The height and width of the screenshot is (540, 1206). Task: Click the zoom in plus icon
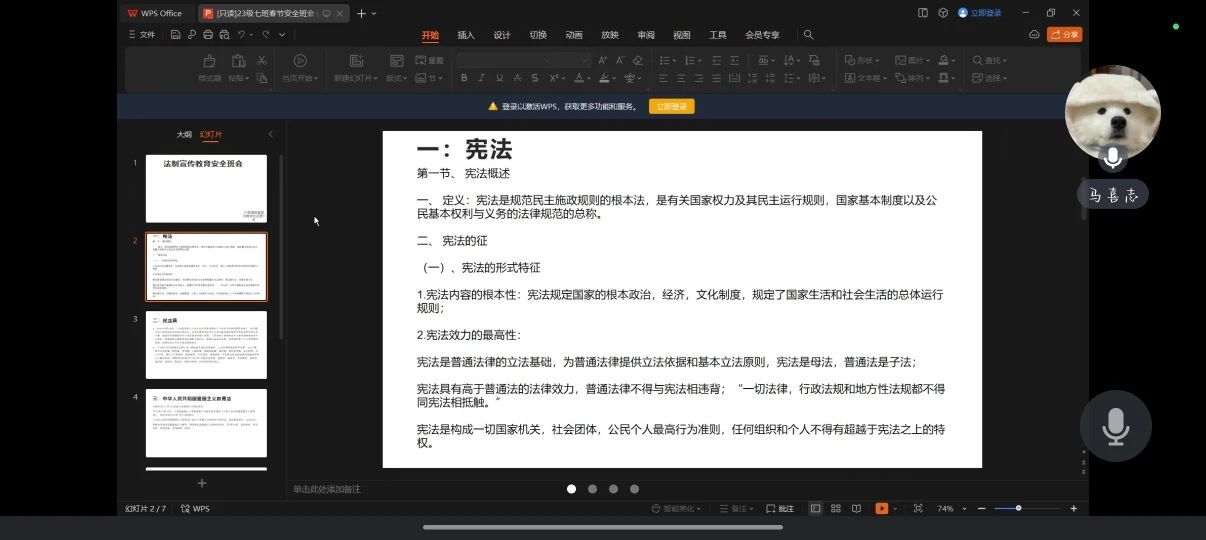(1074, 508)
